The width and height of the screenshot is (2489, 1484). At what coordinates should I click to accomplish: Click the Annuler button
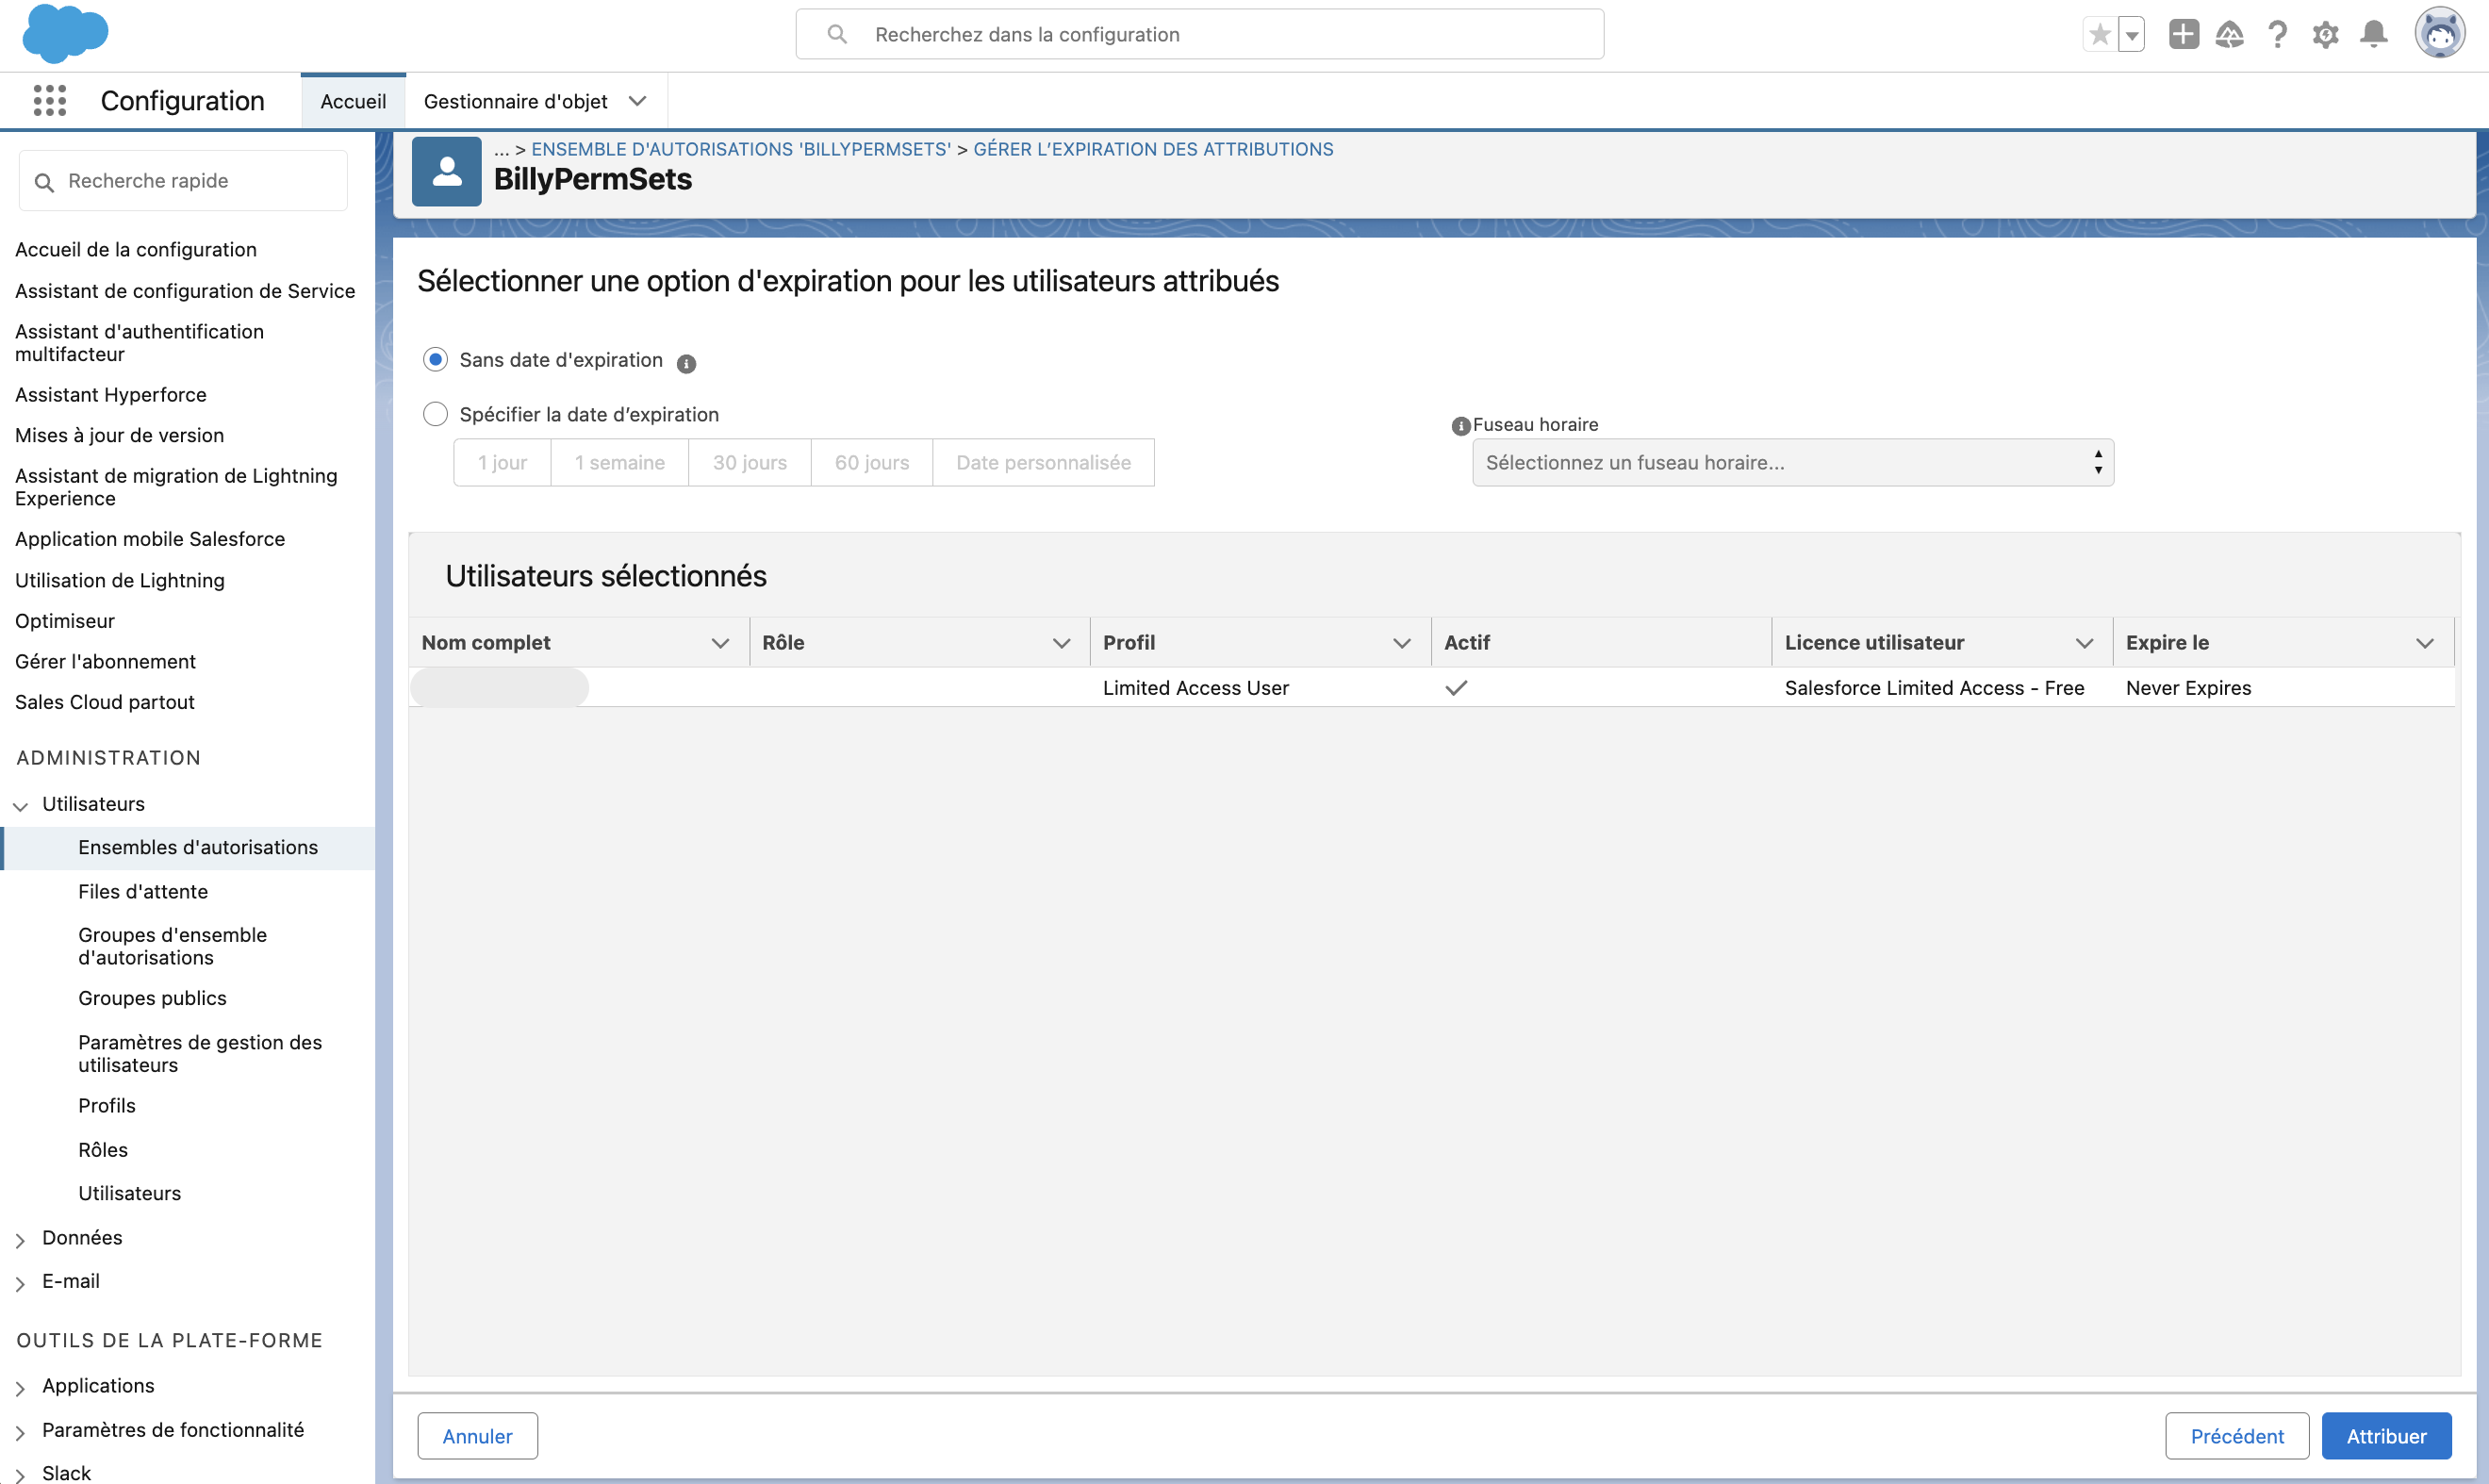477,1437
